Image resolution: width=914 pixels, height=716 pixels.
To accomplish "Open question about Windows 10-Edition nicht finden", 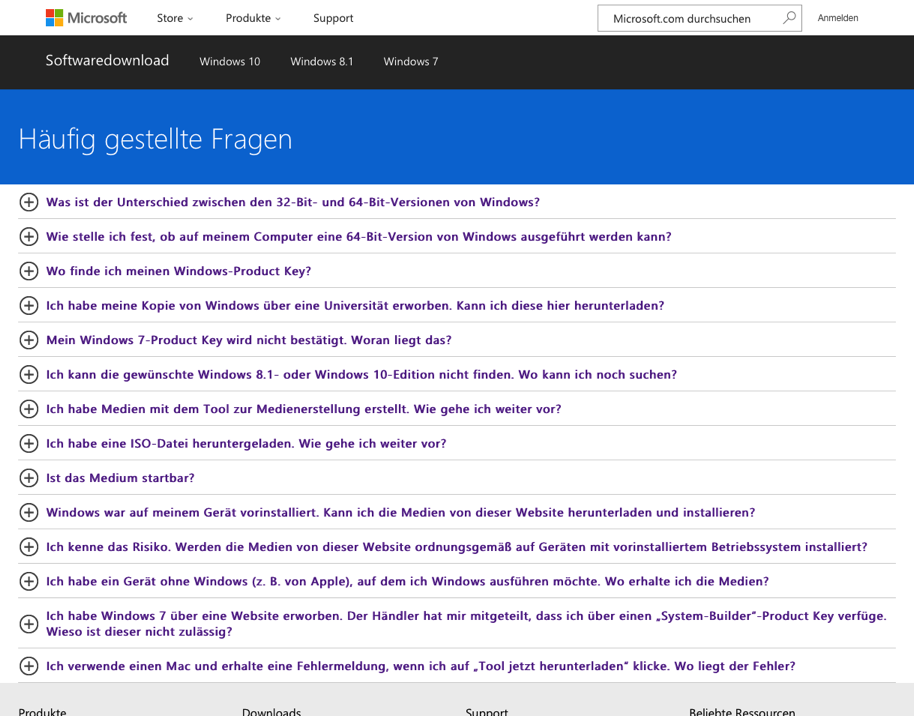I will click(x=361, y=374).
